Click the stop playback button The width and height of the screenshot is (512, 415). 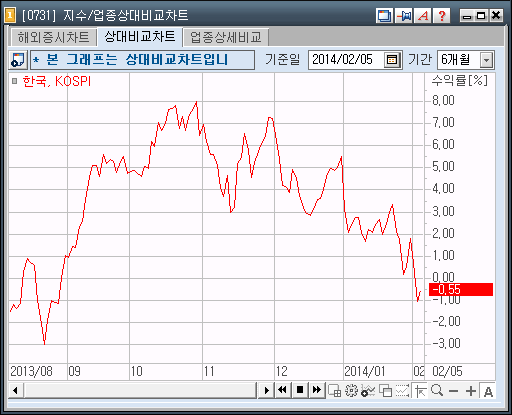coord(300,390)
